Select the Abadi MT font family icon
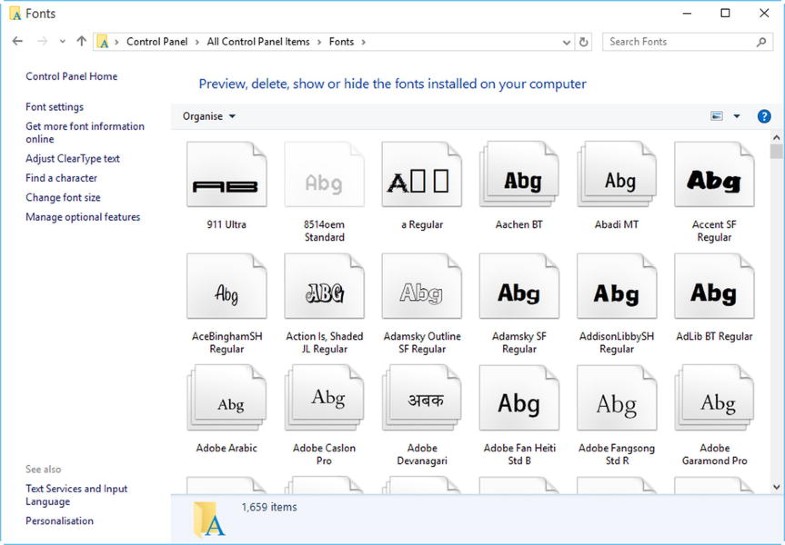The height and width of the screenshot is (545, 785). tap(617, 174)
